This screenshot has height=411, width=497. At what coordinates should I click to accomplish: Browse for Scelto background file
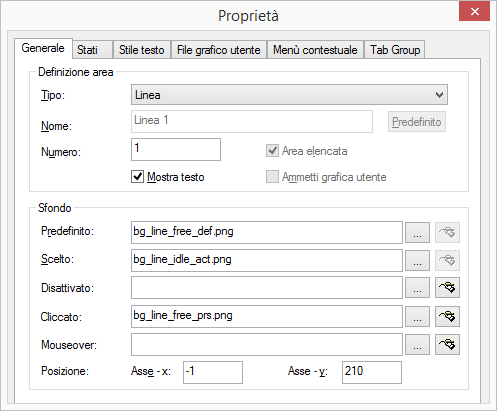tap(417, 260)
